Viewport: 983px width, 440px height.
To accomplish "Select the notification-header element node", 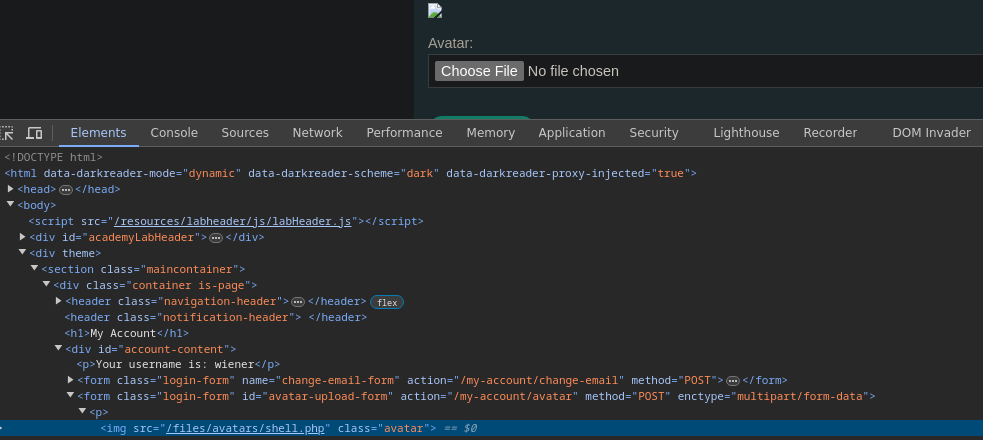I will (215, 317).
